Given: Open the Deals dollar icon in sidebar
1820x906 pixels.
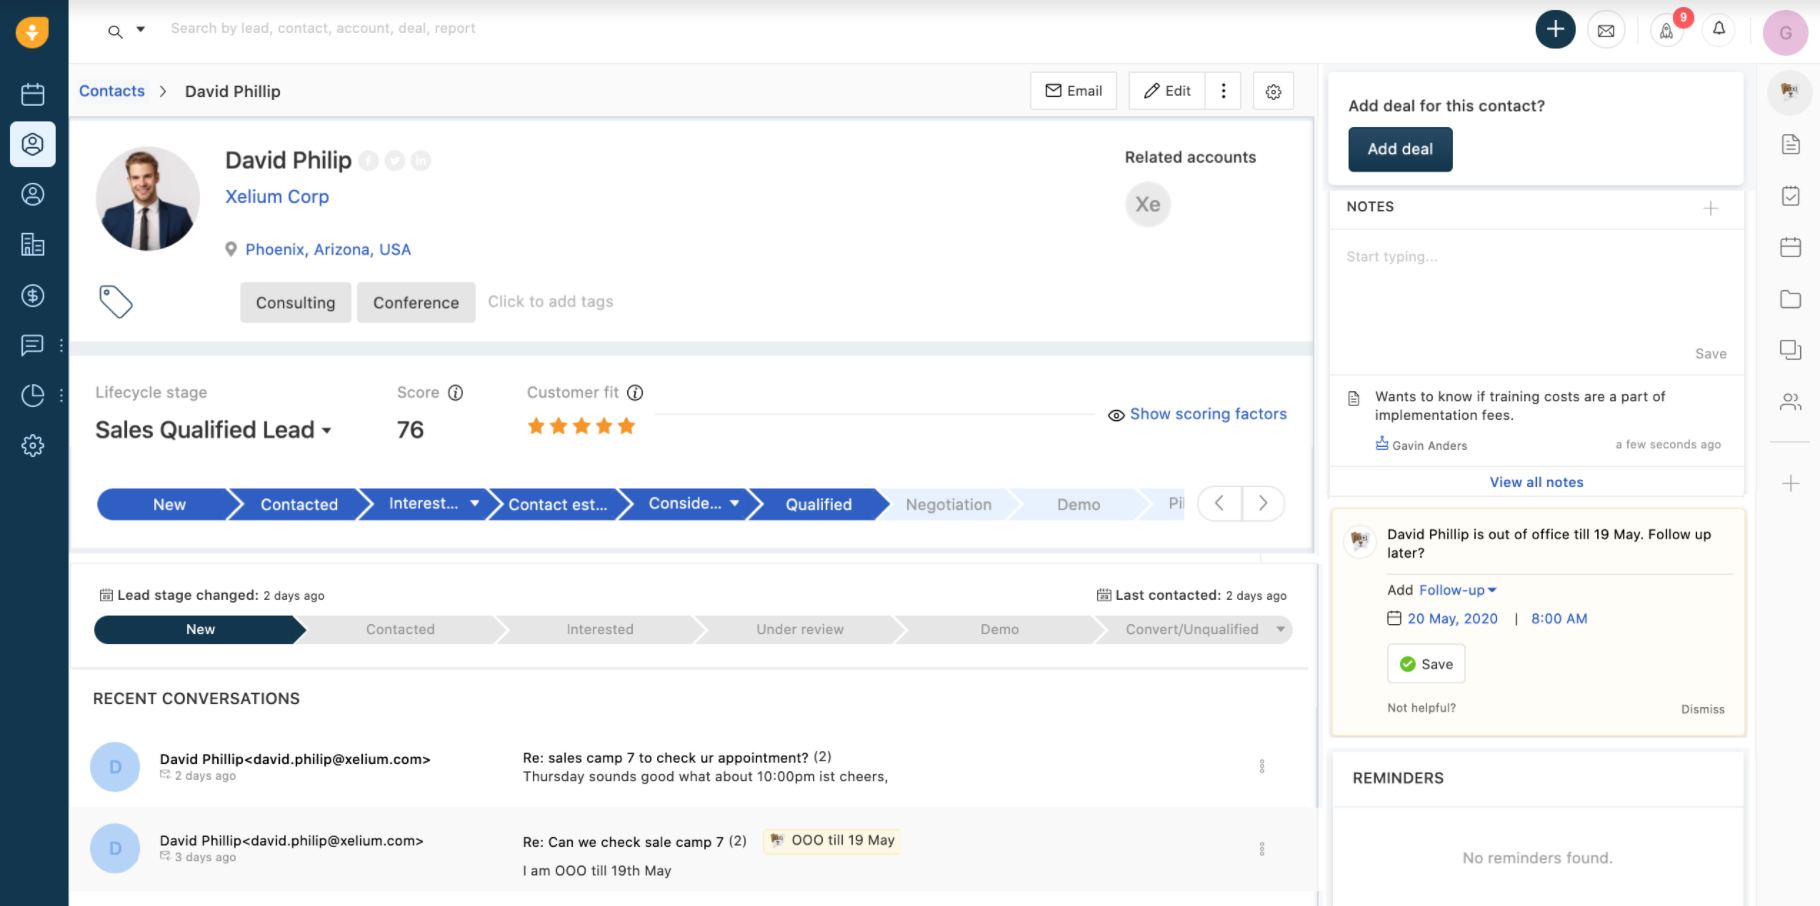Looking at the screenshot, I should point(33,295).
